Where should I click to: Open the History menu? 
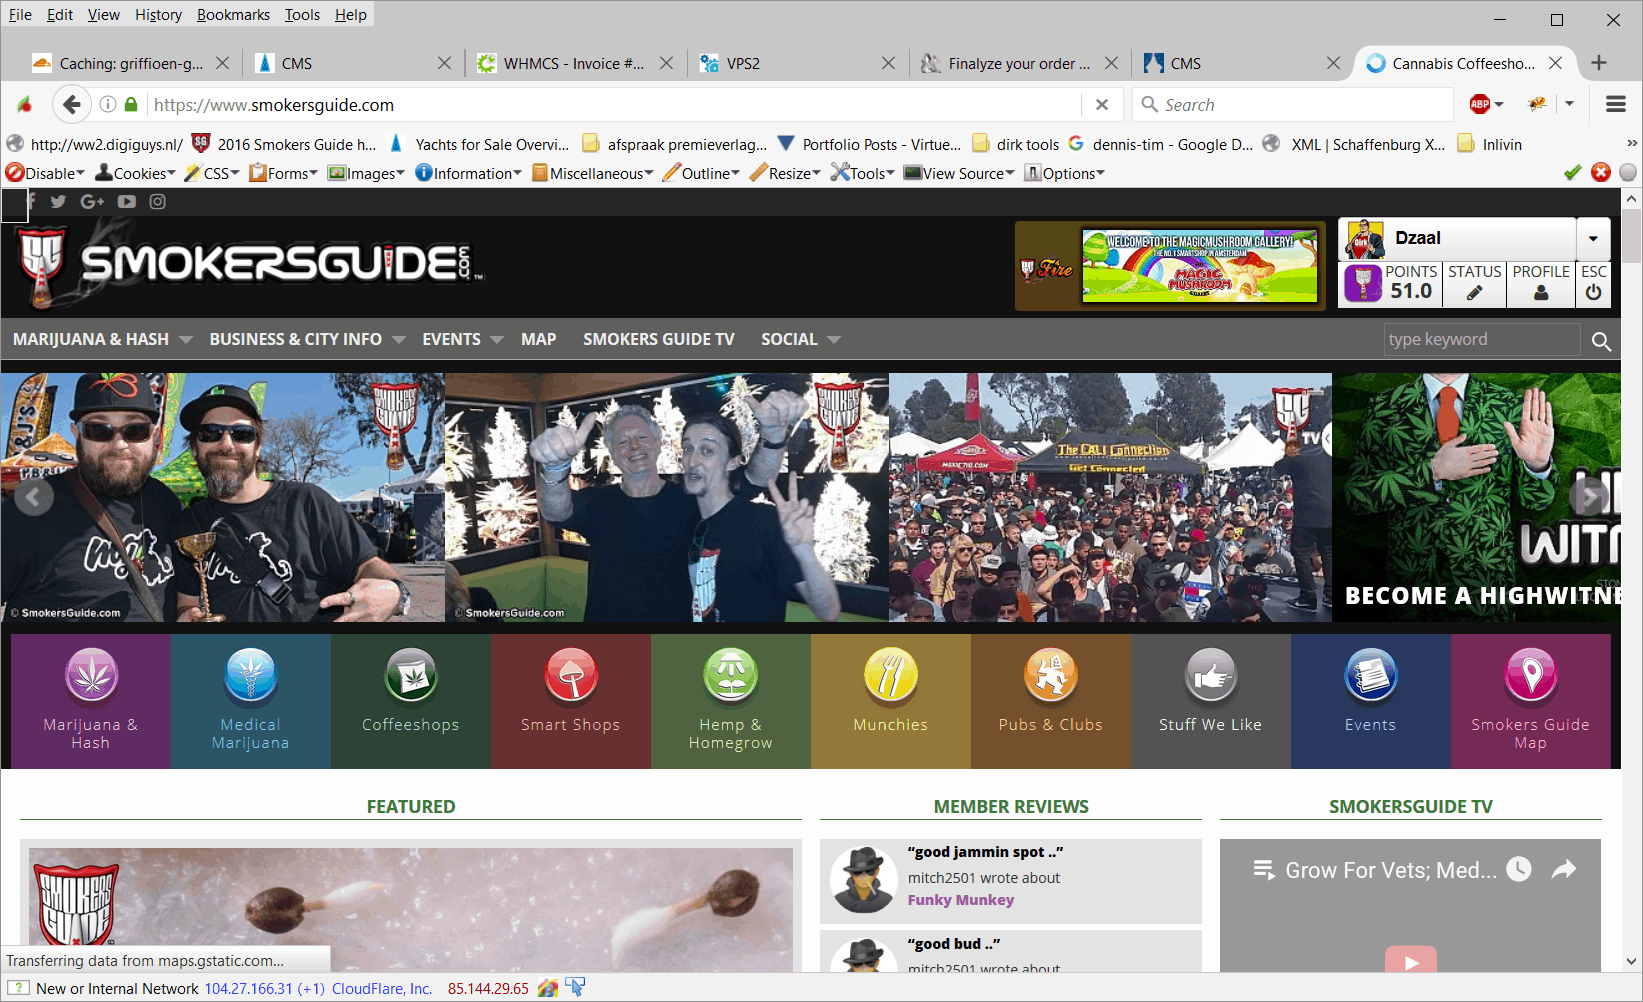tap(158, 14)
